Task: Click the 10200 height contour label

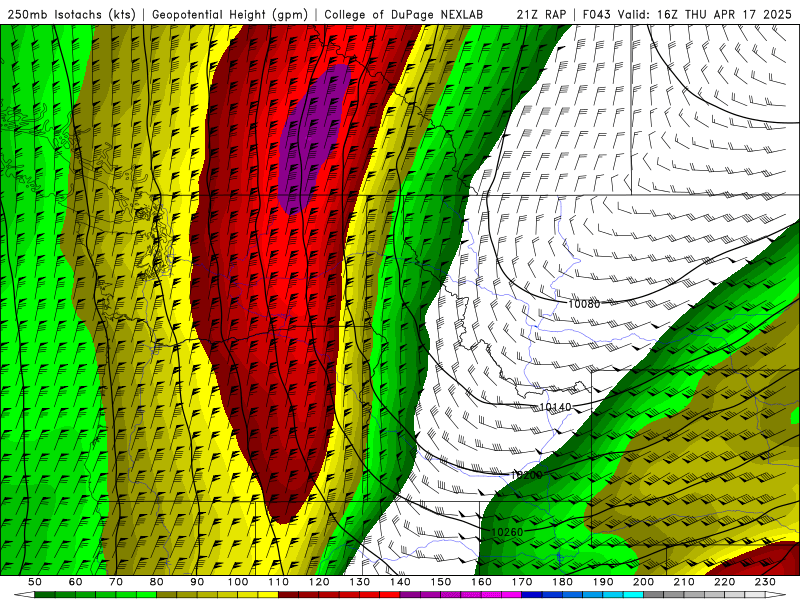Action: 527,475
